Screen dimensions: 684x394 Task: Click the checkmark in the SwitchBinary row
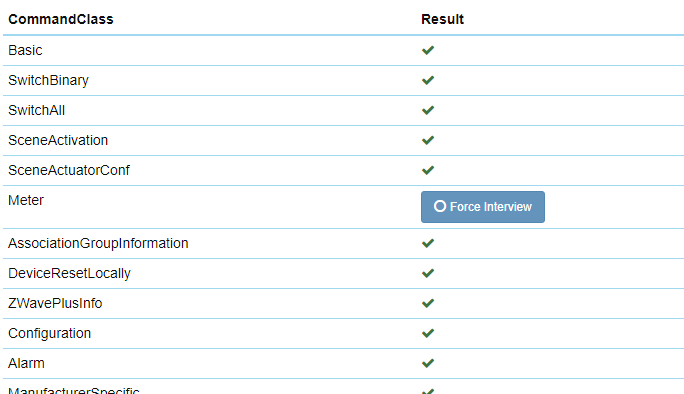(x=428, y=80)
